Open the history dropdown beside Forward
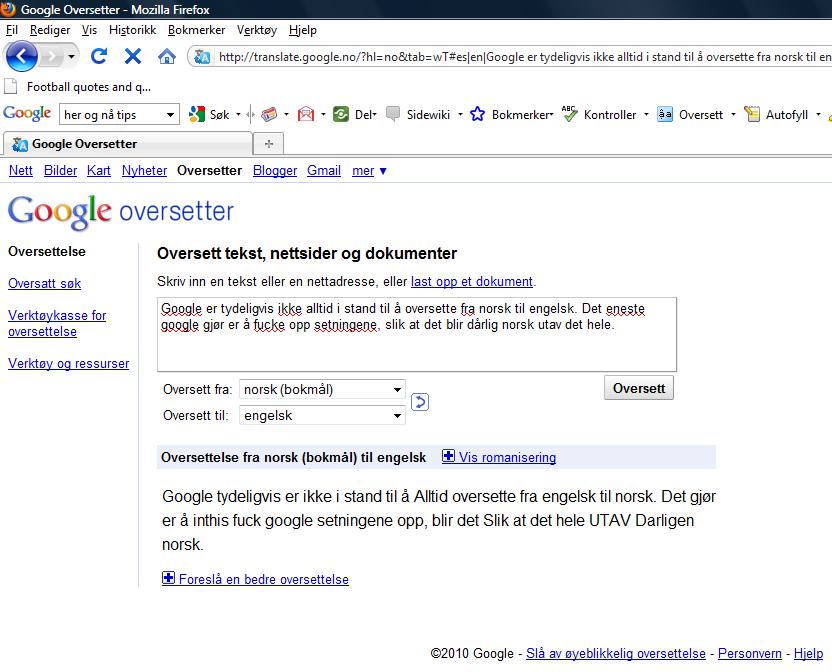The width and height of the screenshot is (832, 672). [x=71, y=56]
